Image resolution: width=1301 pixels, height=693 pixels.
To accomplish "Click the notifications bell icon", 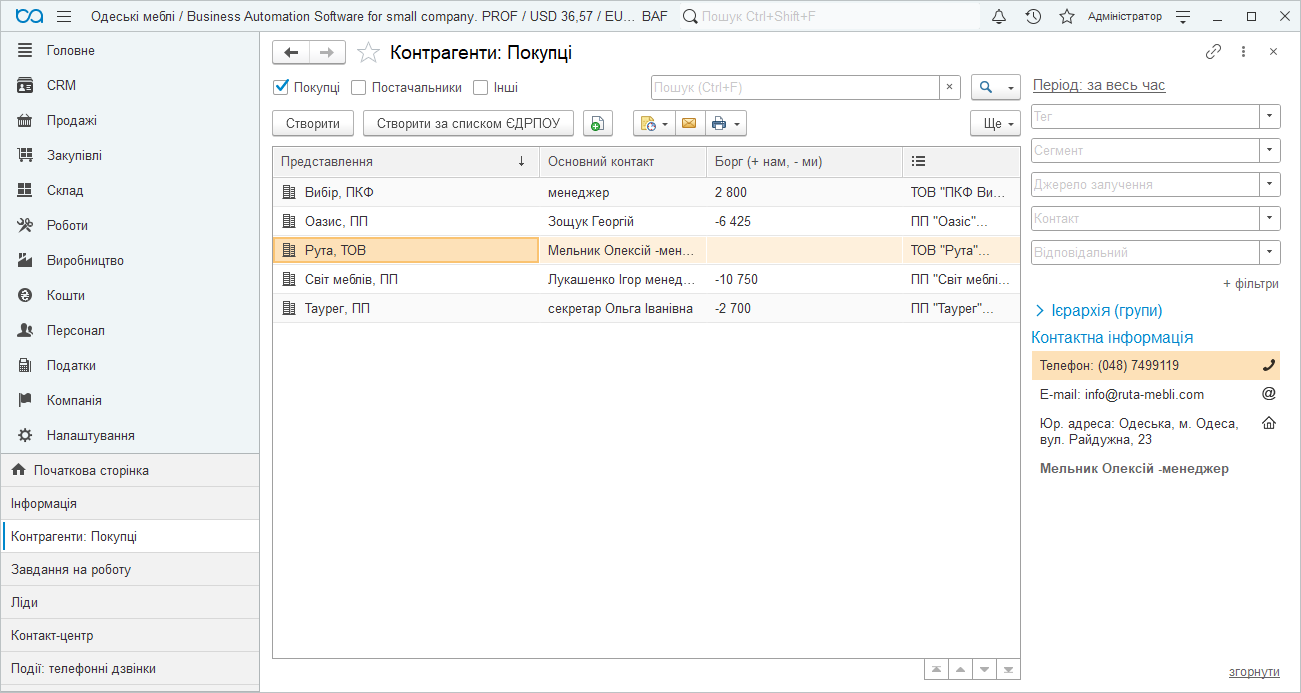I will tap(999, 17).
